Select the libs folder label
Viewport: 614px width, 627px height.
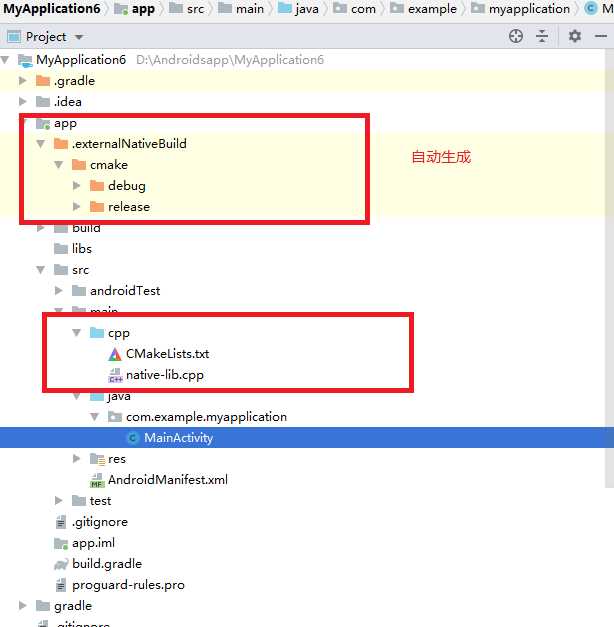pyautogui.click(x=82, y=249)
